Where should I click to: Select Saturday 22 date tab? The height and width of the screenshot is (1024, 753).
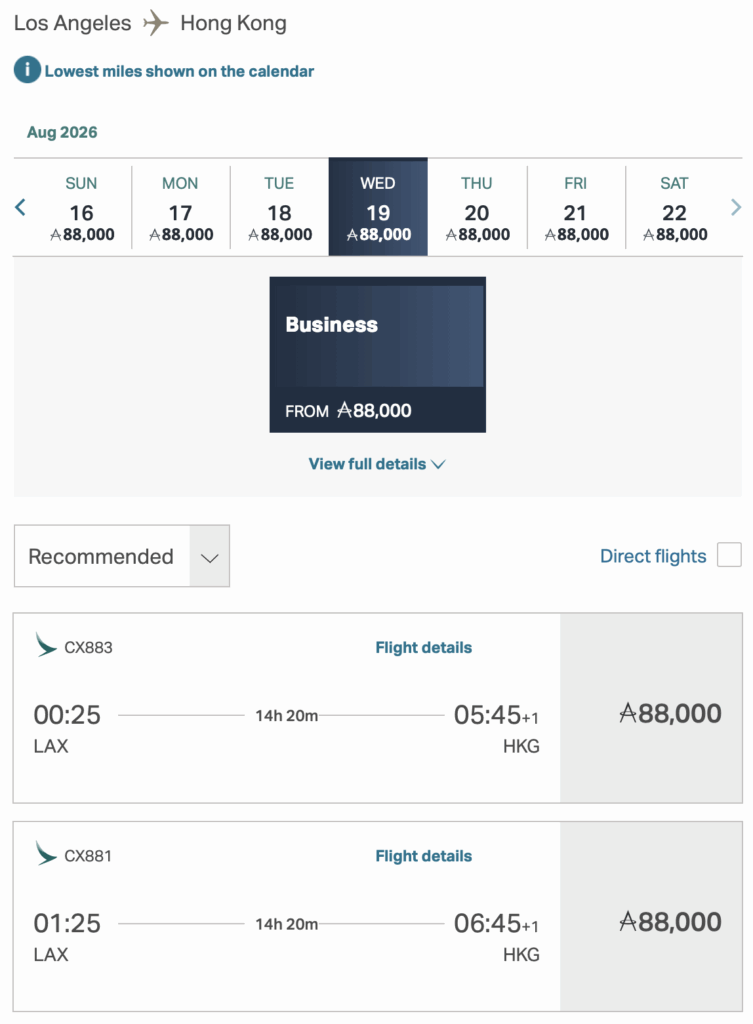675,208
